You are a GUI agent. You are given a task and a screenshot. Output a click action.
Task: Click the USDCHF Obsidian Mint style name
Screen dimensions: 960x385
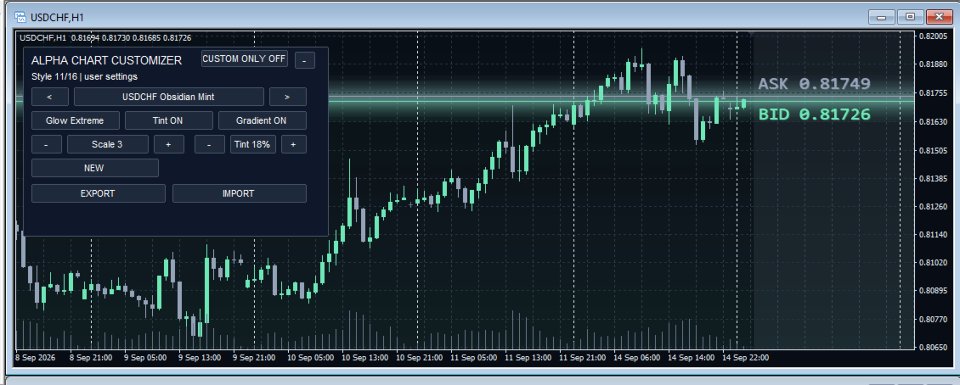[168, 97]
